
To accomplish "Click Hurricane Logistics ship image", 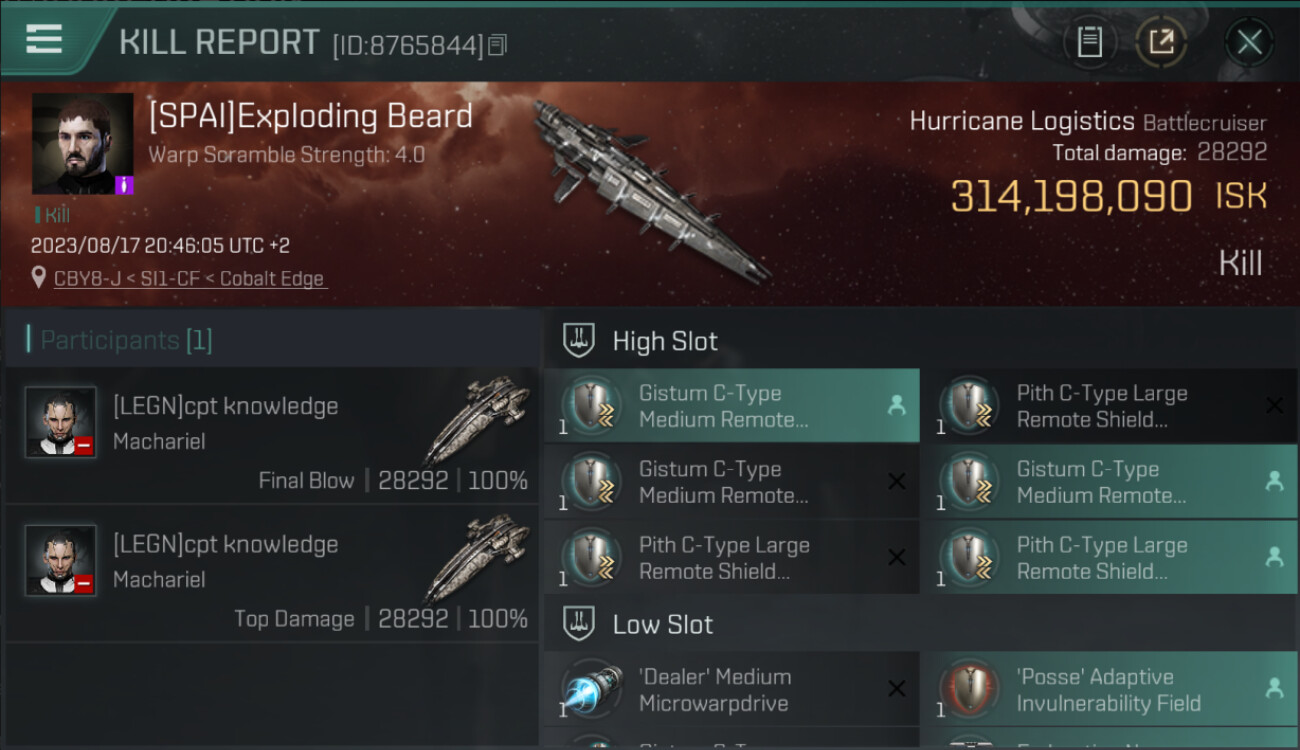I will [652, 189].
